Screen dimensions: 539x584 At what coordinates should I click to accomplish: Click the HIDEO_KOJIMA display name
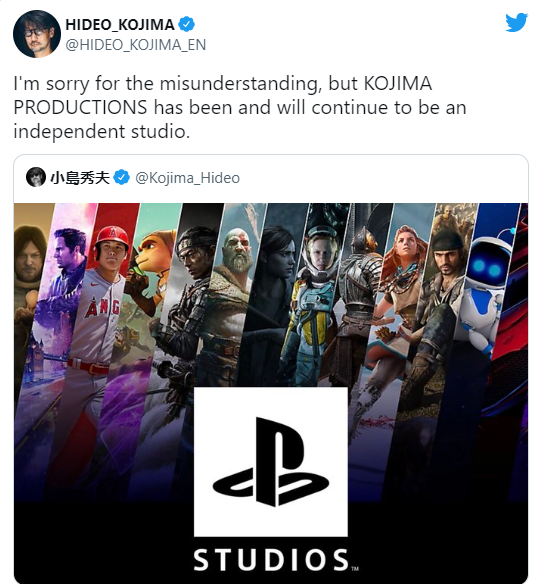[x=120, y=25]
